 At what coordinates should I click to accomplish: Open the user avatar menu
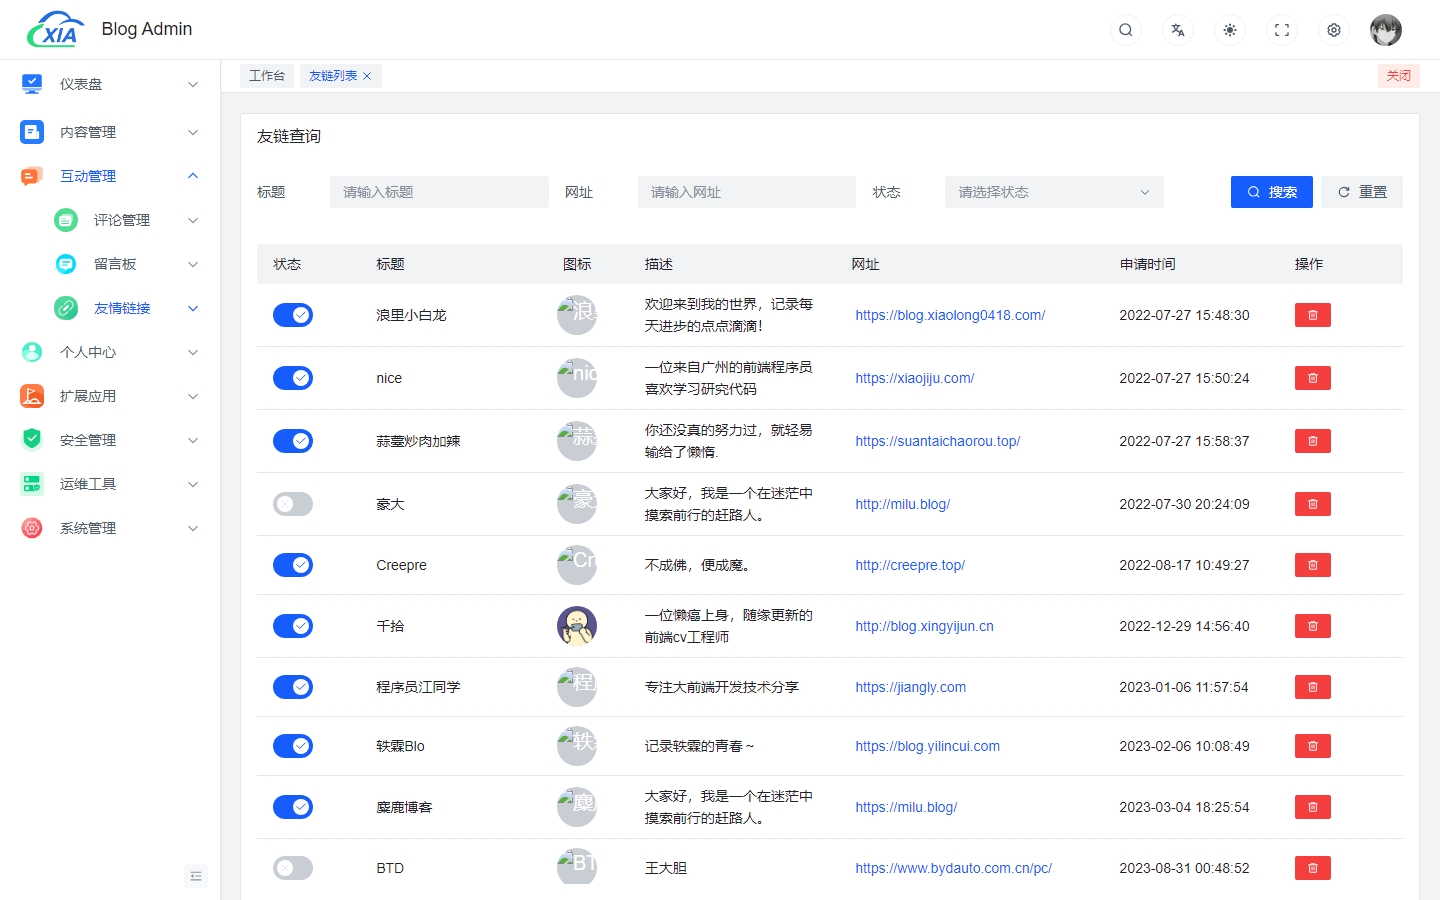click(x=1386, y=30)
